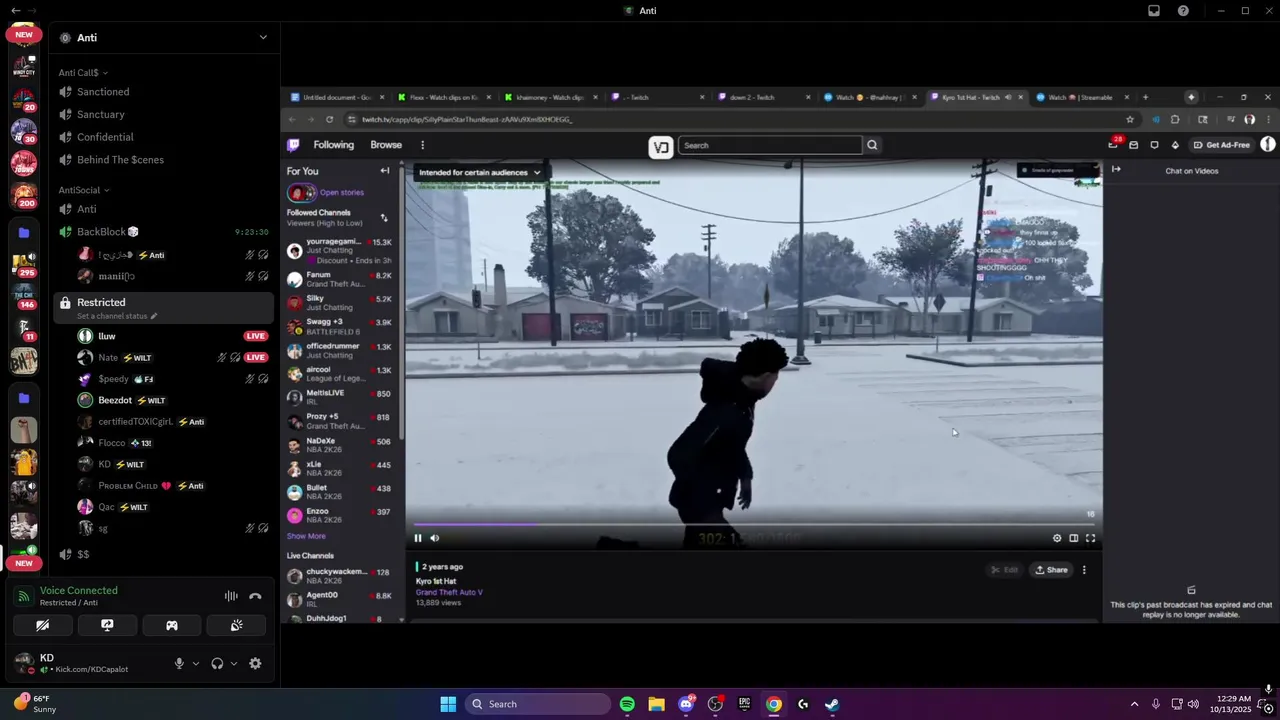This screenshot has height=720, width=1280.
Task: Open Discord inbox icon in title bar
Action: pos(1154,11)
